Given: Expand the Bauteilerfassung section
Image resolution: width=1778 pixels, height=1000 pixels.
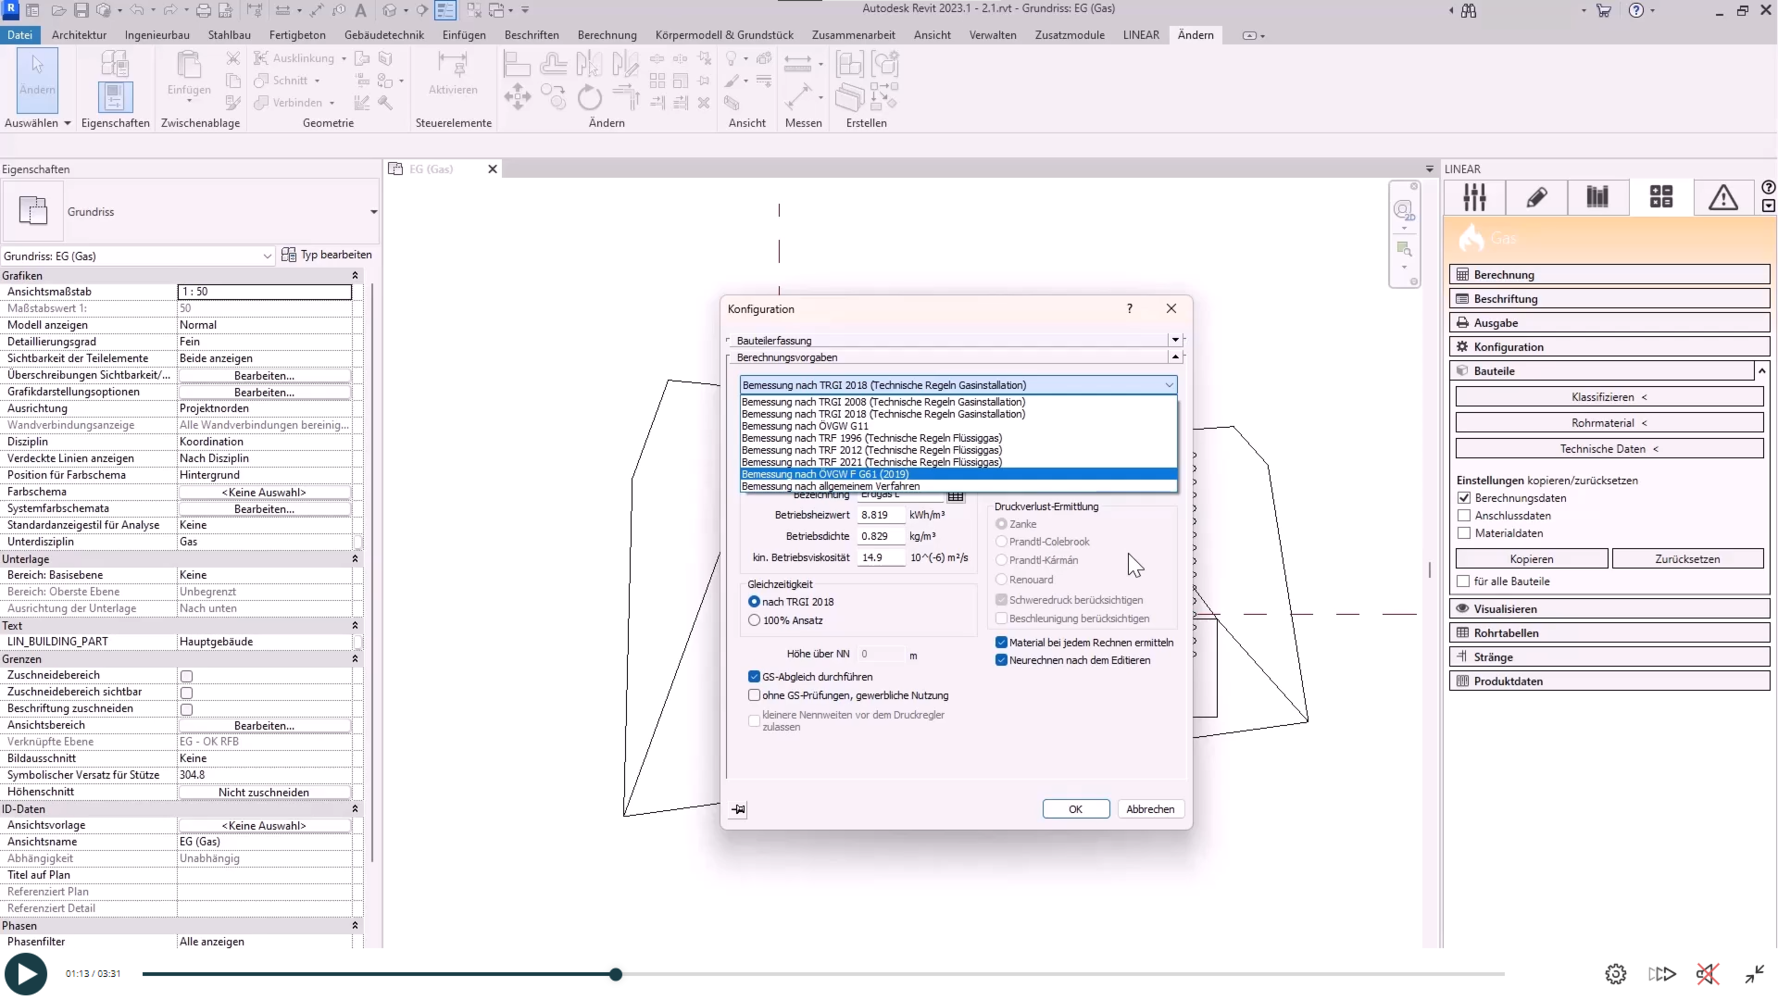Looking at the screenshot, I should (1175, 340).
